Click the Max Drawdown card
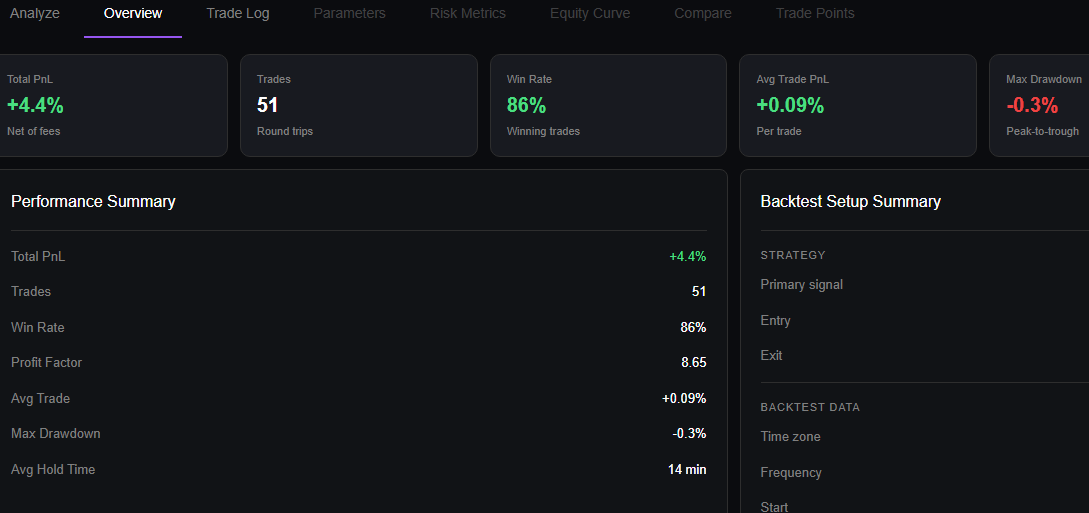 pos(1039,106)
